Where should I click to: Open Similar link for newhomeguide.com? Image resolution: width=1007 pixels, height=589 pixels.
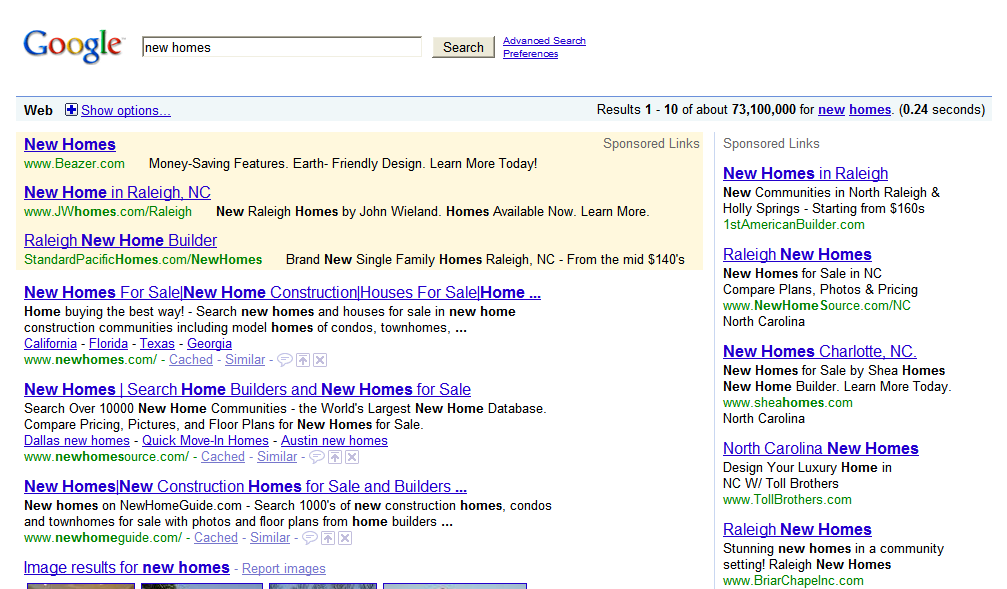(x=270, y=538)
